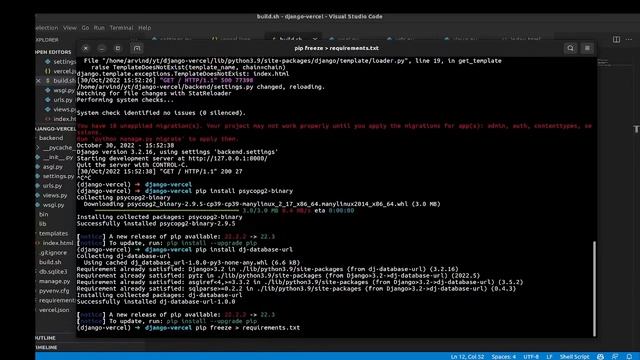Split the VS Code editor
Image resolution: width=640 pixels, height=360 pixels.
pos(616,39)
